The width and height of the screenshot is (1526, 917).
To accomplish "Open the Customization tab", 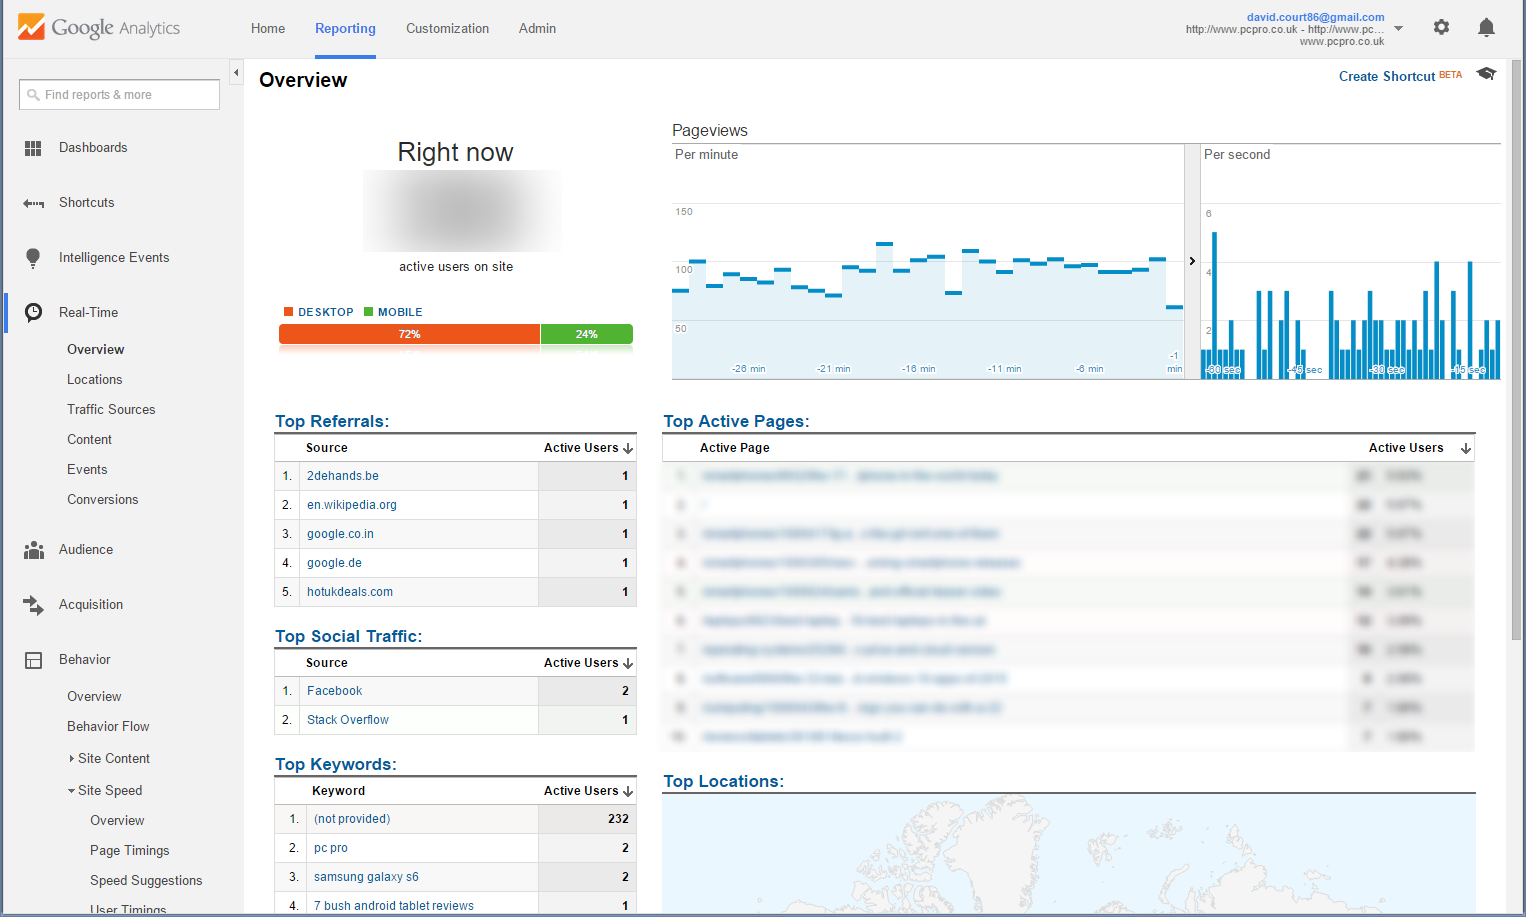I will pyautogui.click(x=447, y=28).
